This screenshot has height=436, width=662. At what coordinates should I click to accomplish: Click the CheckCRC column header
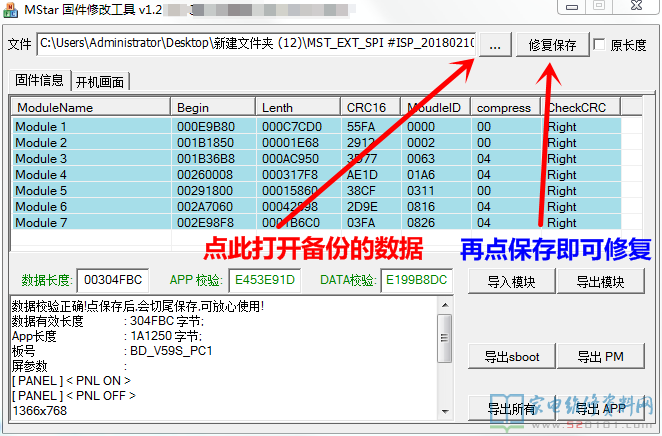coord(581,107)
